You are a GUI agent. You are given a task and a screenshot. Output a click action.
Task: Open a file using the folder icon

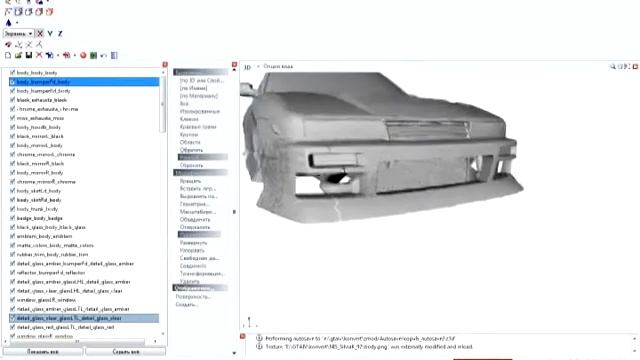point(18,55)
